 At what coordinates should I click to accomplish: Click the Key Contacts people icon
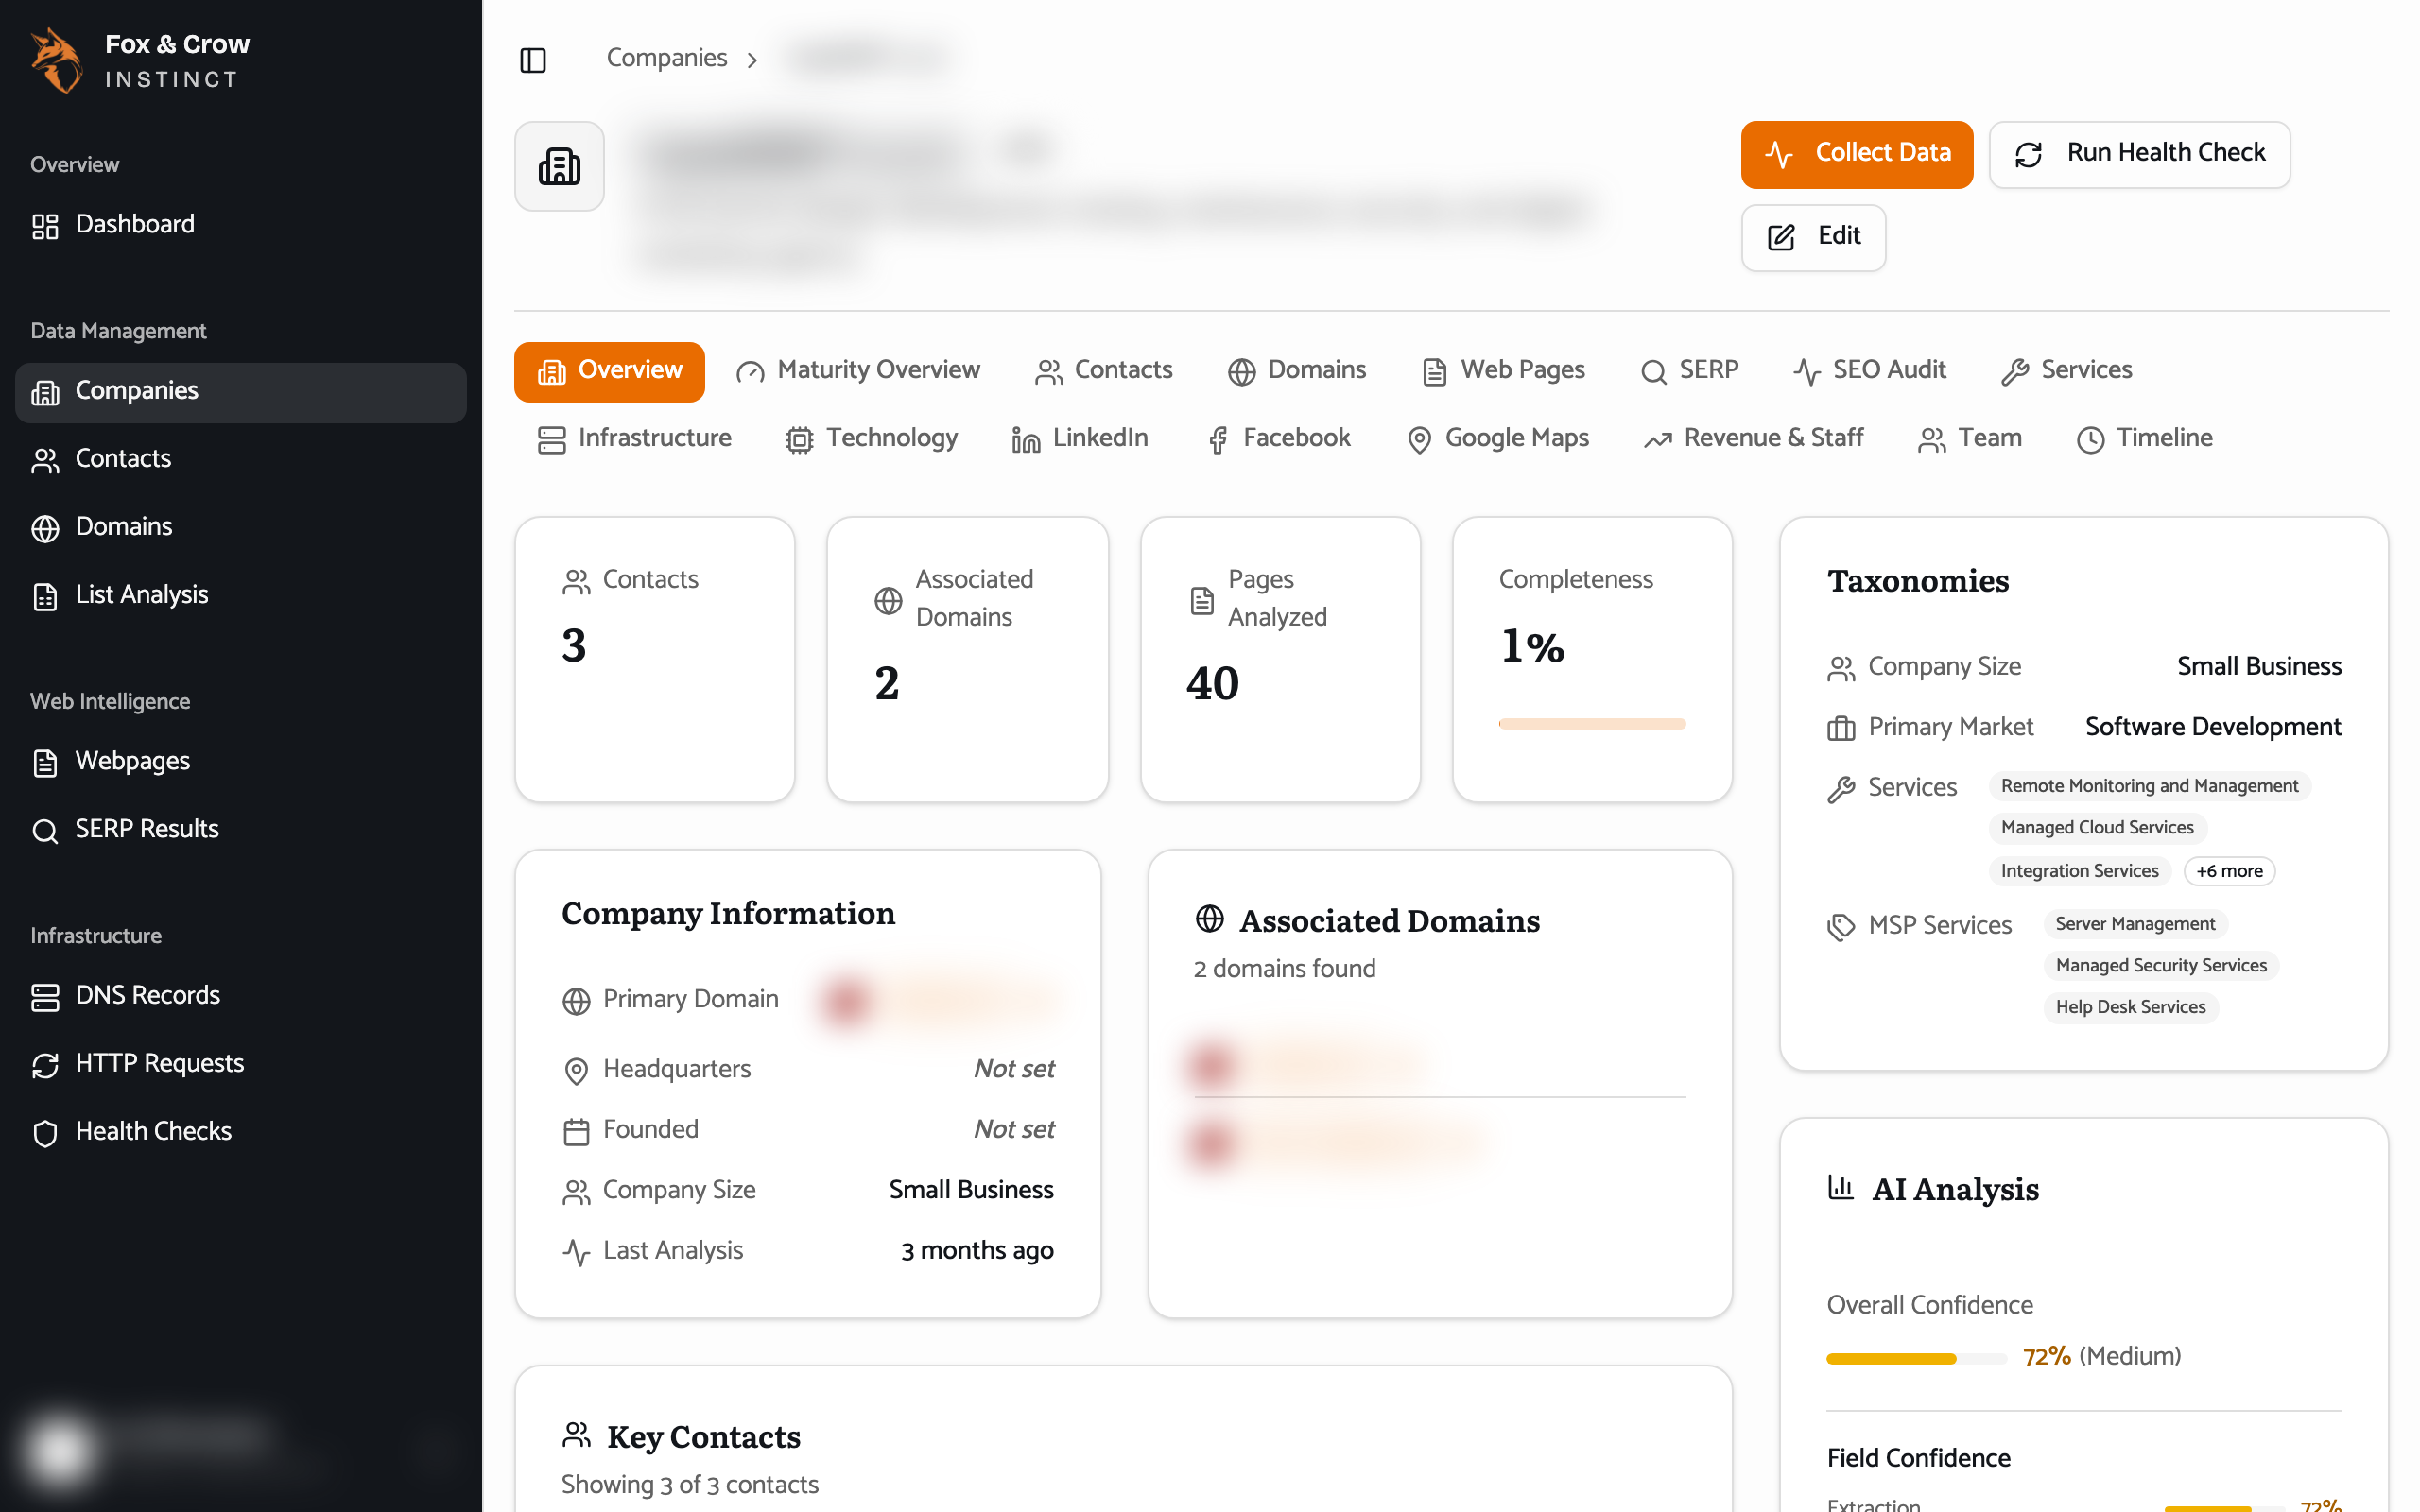tap(577, 1435)
